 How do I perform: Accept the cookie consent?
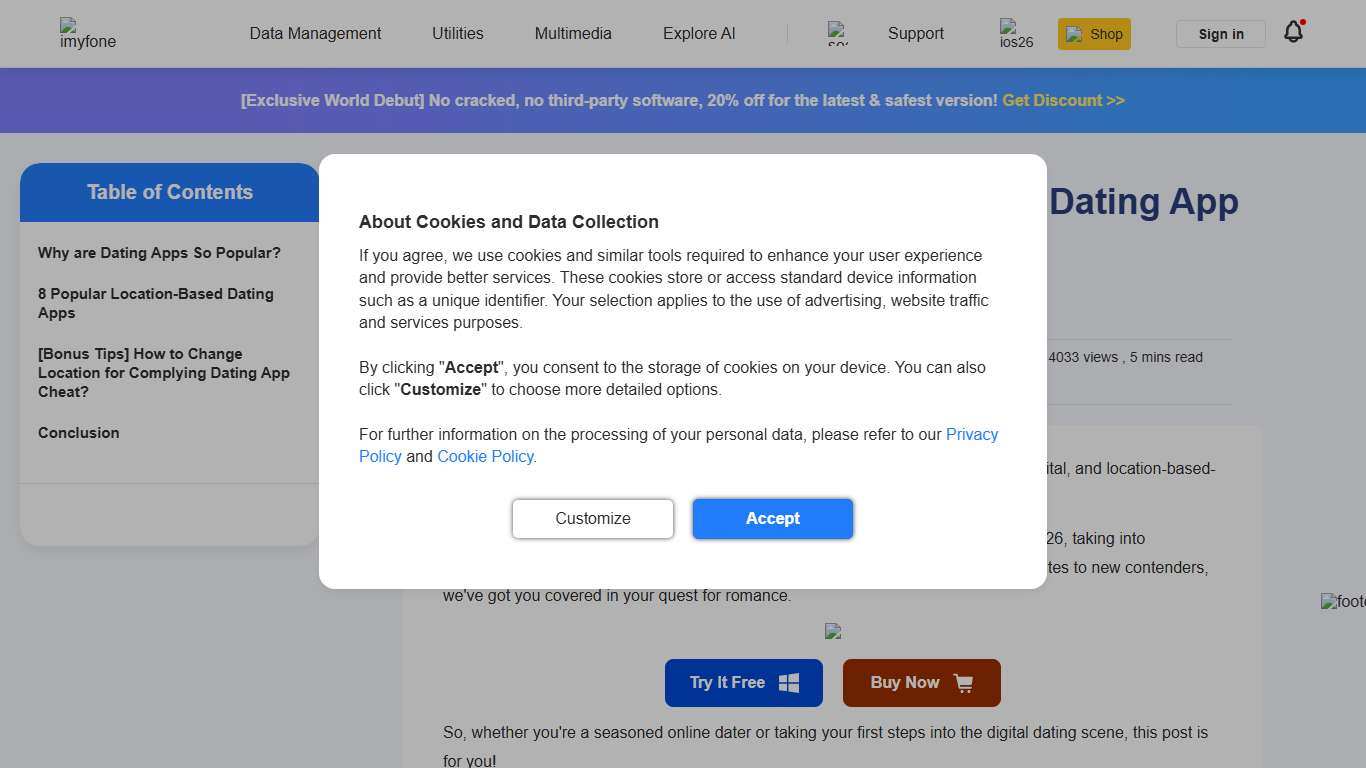click(772, 518)
